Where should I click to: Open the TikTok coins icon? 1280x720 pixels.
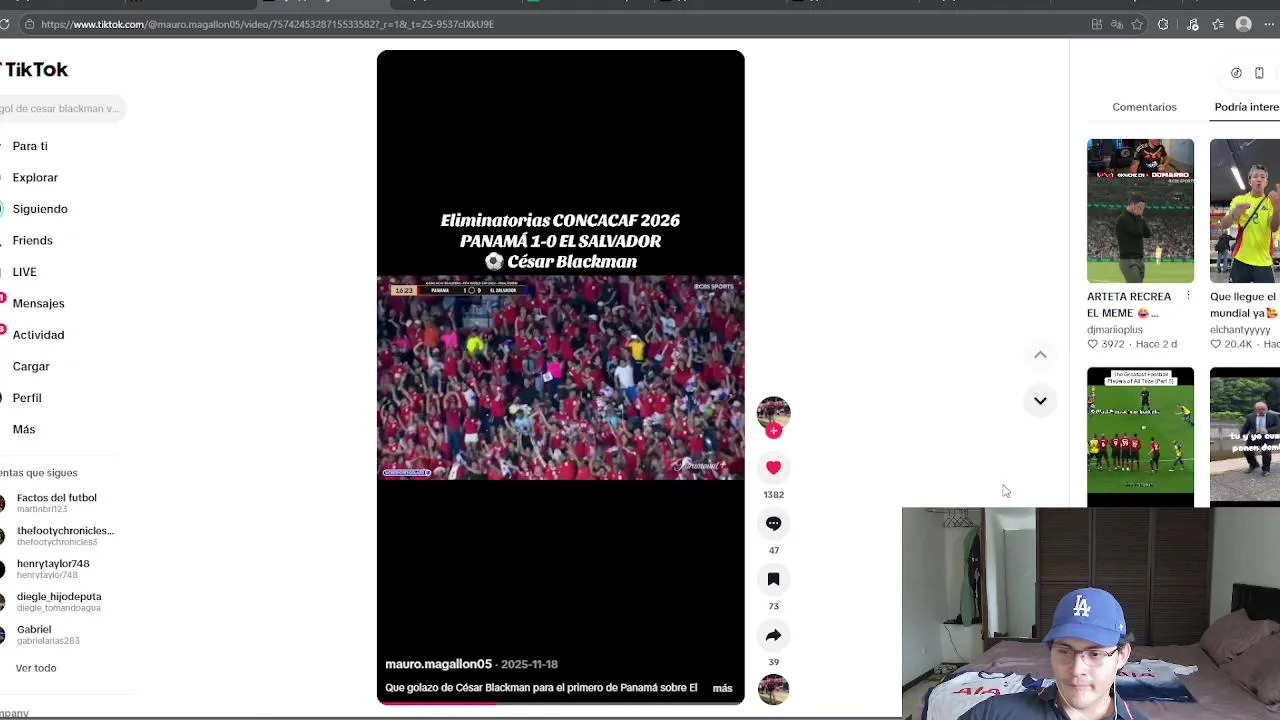pyautogui.click(x=1236, y=73)
